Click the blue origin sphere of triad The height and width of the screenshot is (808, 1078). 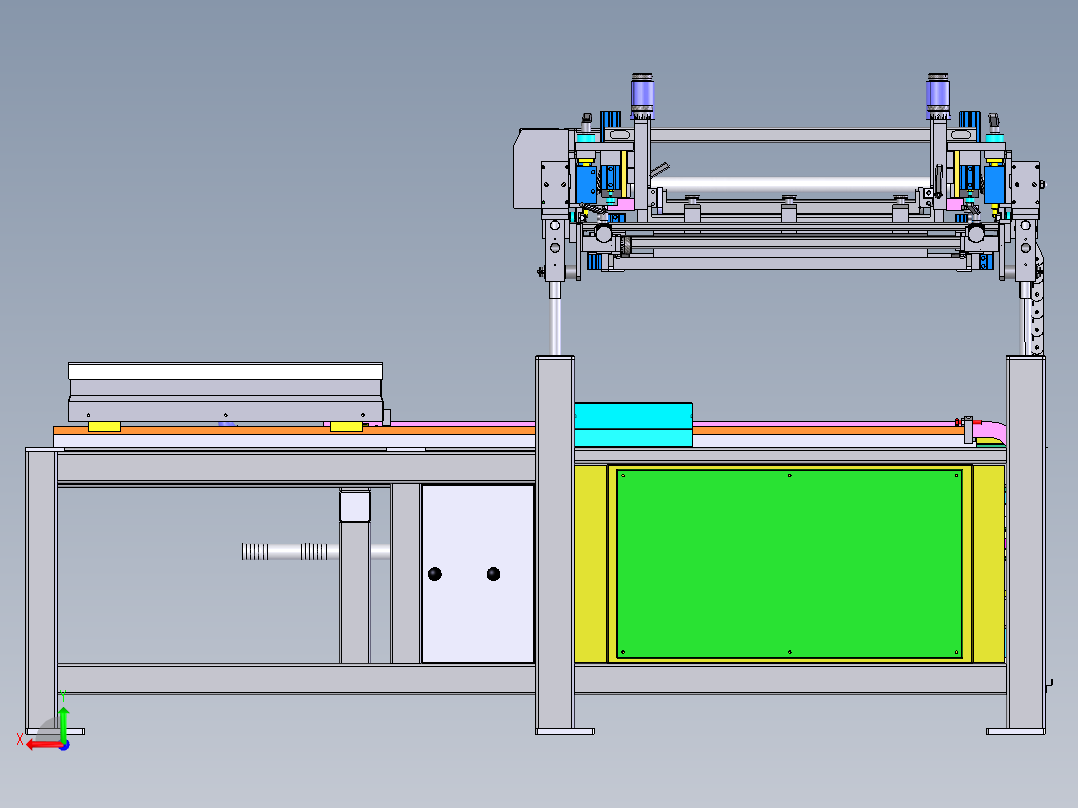pos(64,745)
